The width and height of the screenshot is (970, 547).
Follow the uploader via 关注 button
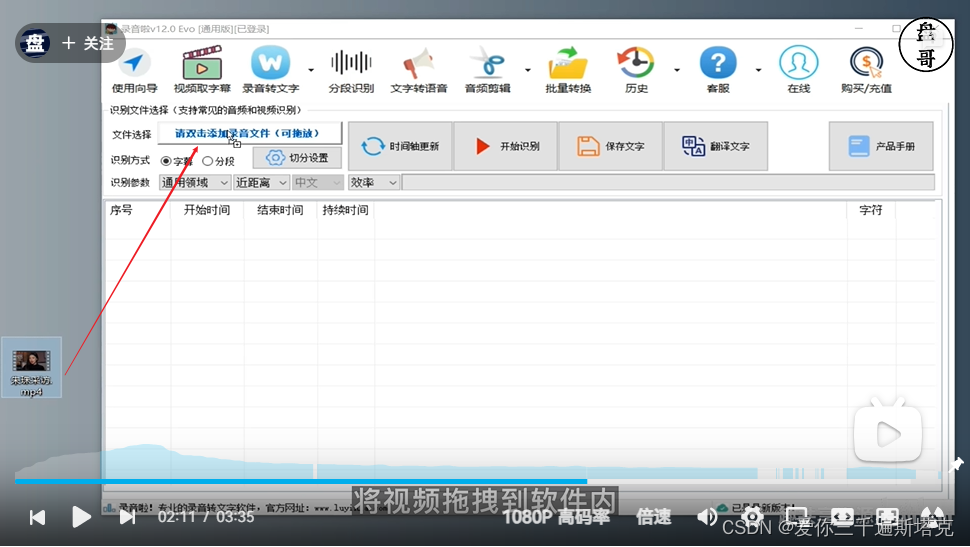coord(88,43)
